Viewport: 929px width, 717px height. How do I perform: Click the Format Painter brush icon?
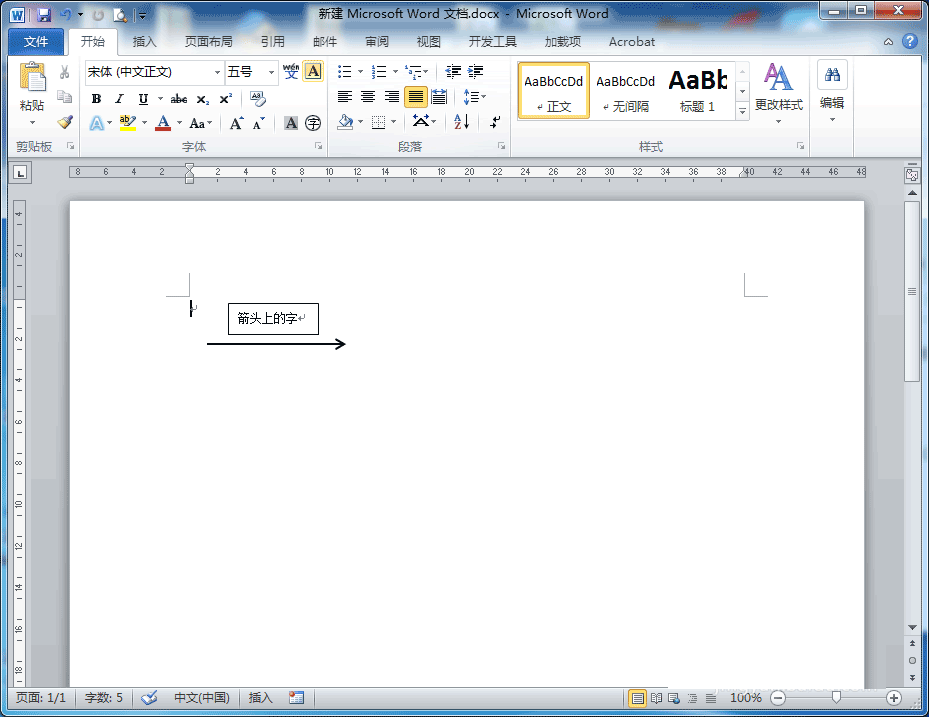[65, 122]
